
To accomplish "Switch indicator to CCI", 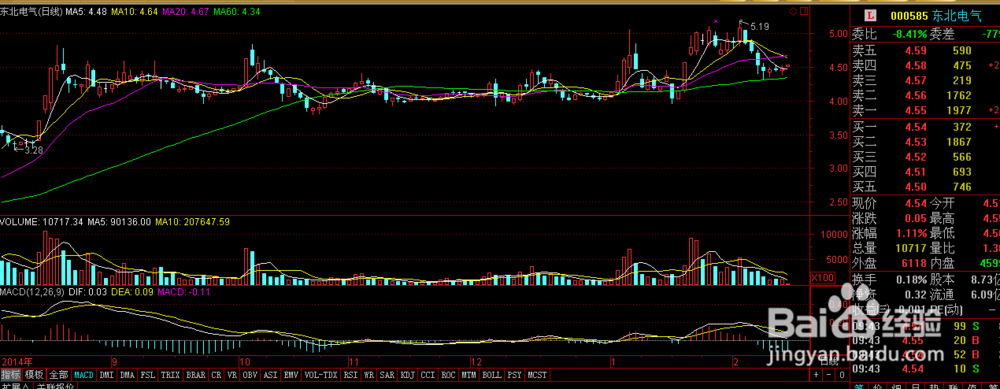I will coord(428,375).
